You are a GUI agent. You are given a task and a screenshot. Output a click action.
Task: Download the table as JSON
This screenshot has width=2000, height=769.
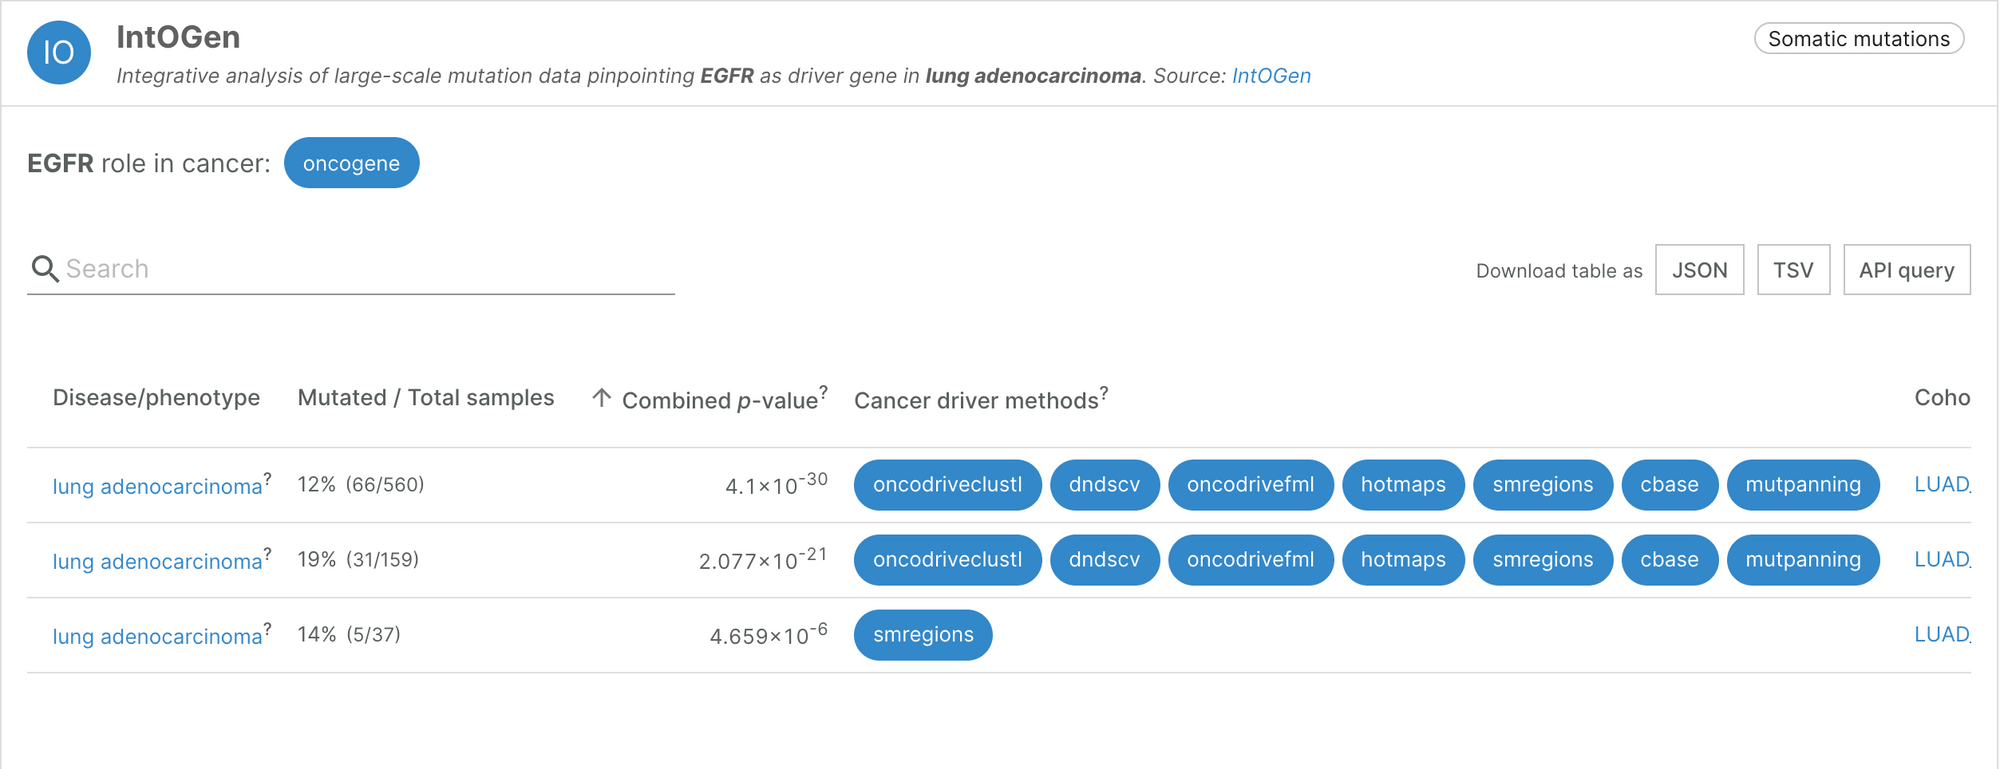tap(1699, 270)
